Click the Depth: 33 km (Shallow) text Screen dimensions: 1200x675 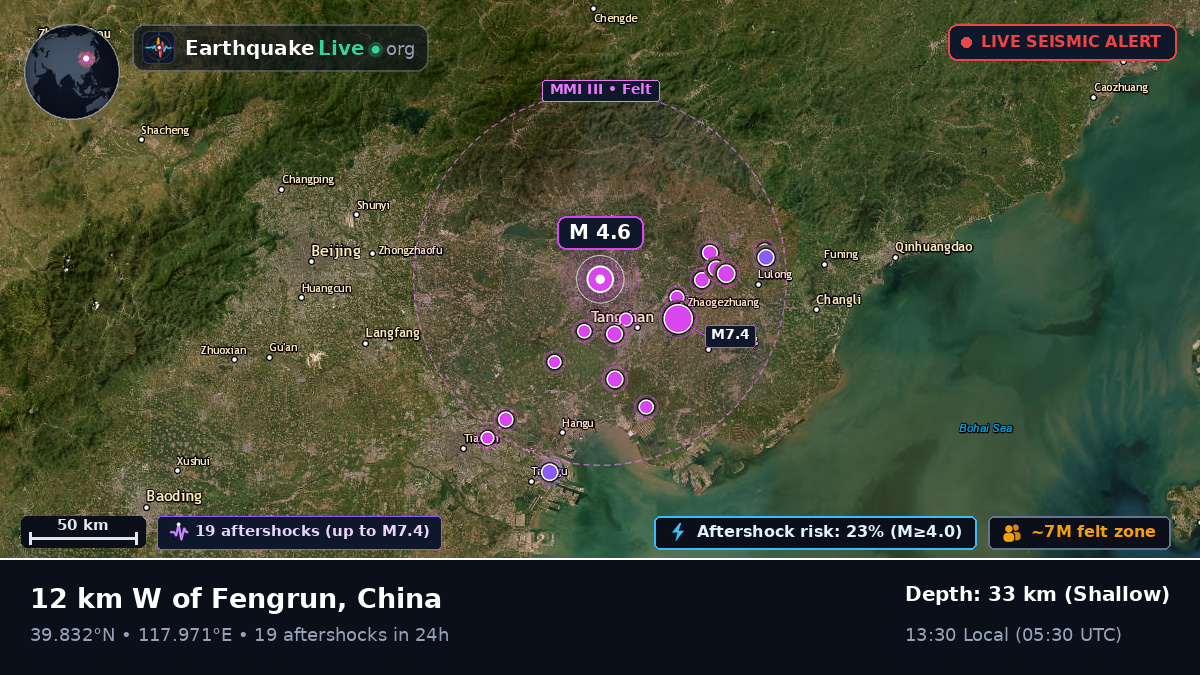1037,594
